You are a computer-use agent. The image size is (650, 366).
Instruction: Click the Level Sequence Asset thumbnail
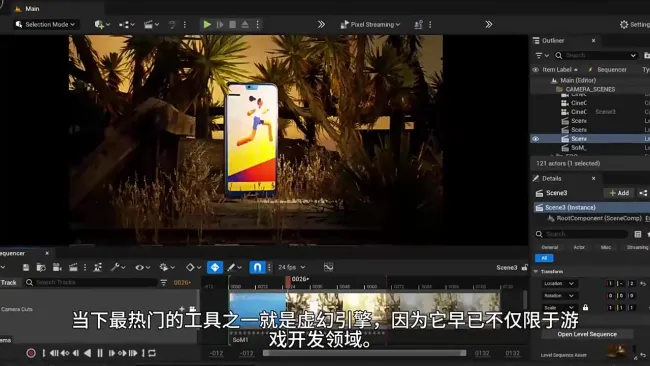(616, 352)
